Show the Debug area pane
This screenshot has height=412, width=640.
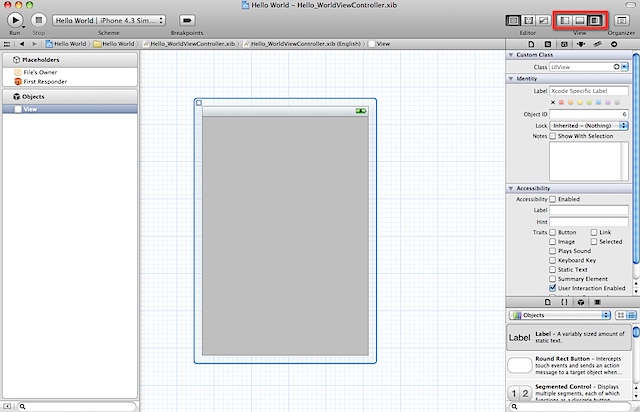click(580, 20)
